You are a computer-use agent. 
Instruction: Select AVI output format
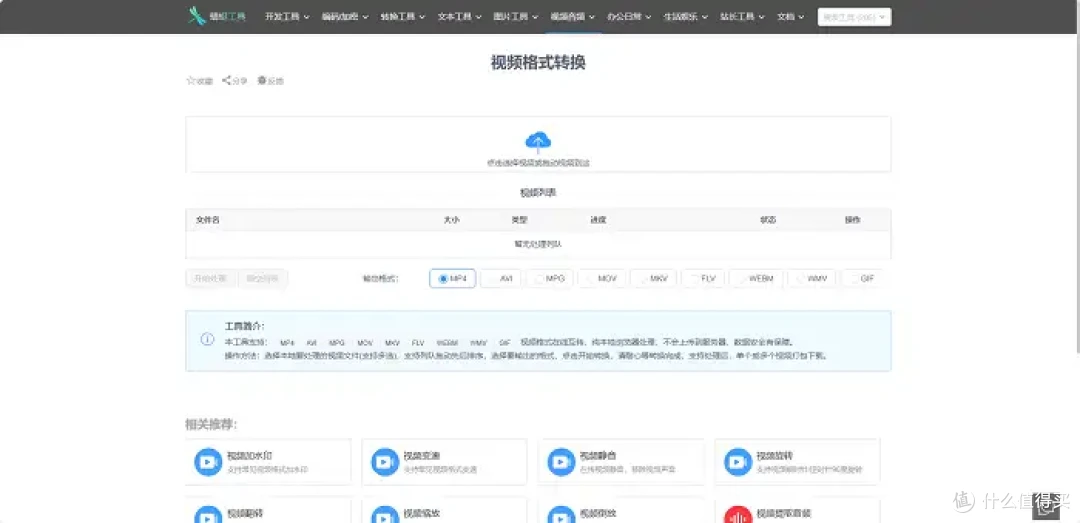(x=501, y=278)
